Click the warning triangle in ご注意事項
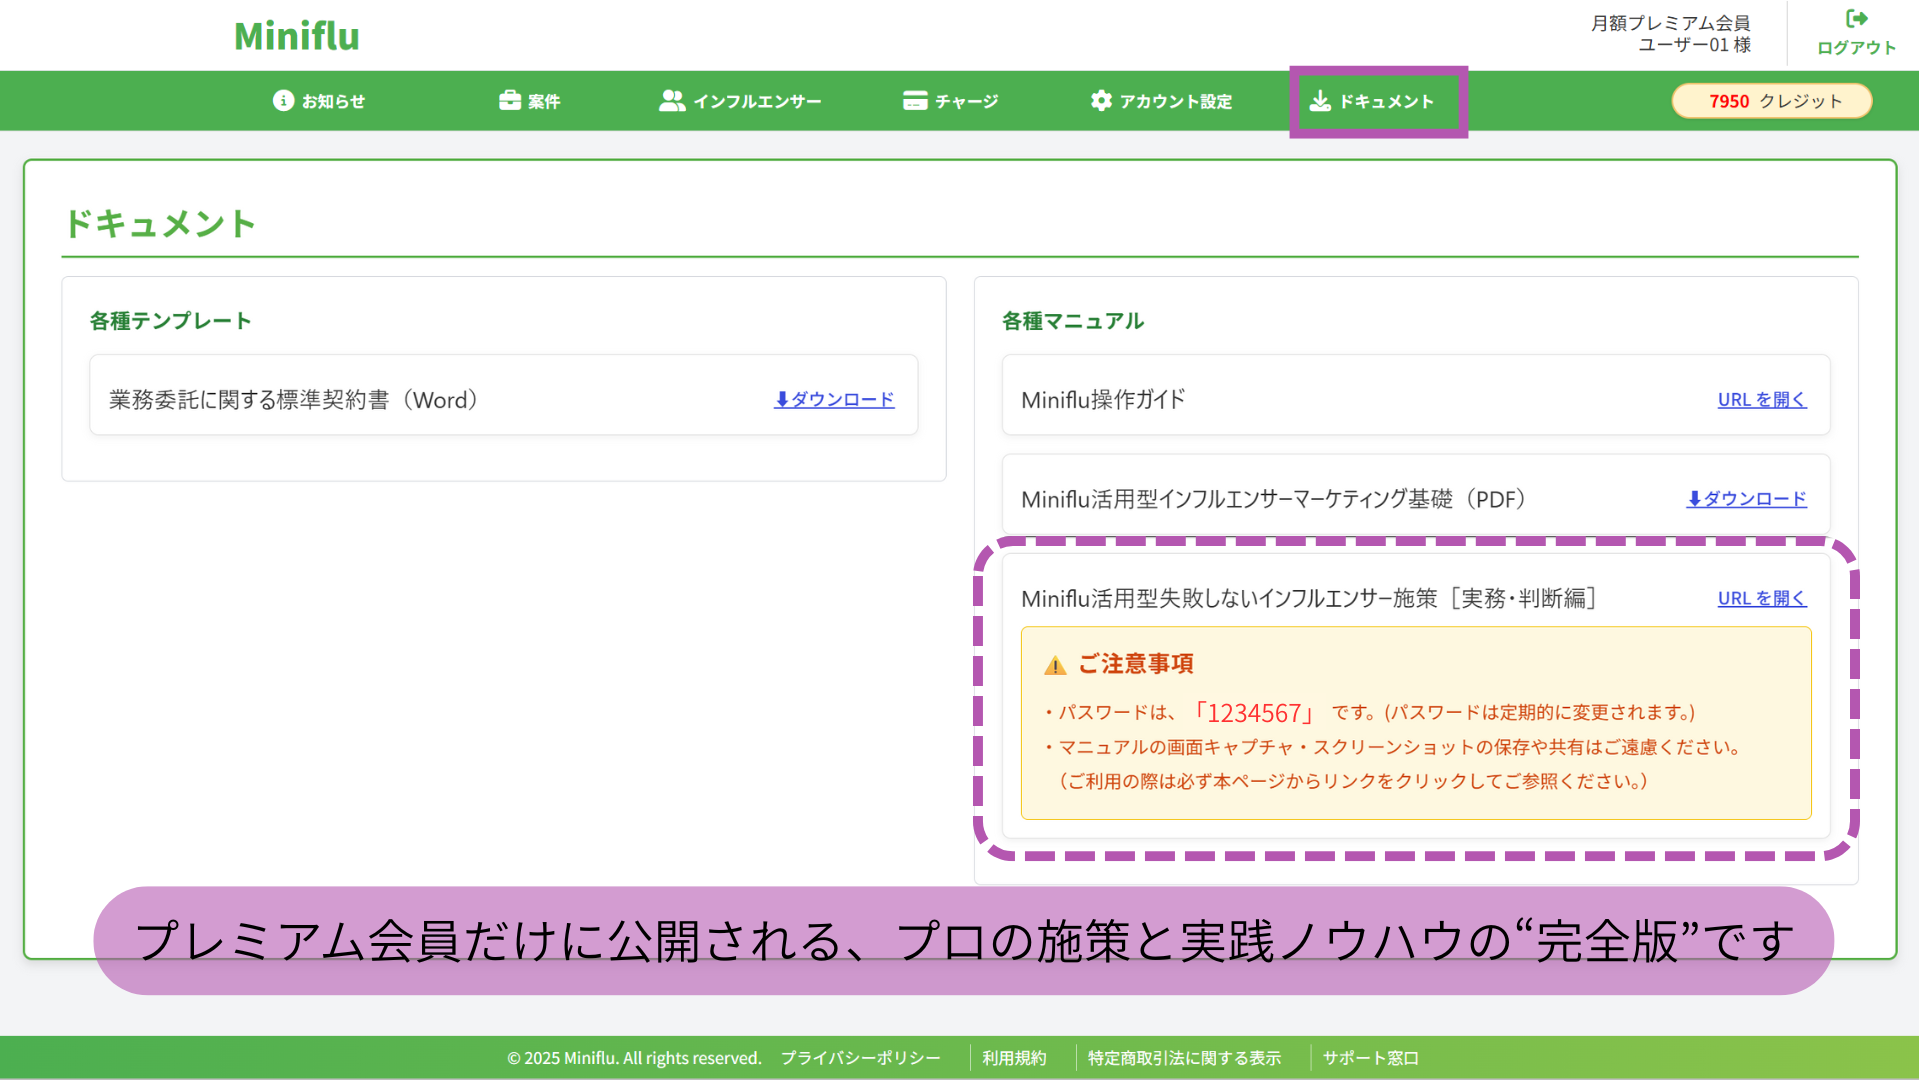The image size is (1920, 1080). (x=1053, y=663)
